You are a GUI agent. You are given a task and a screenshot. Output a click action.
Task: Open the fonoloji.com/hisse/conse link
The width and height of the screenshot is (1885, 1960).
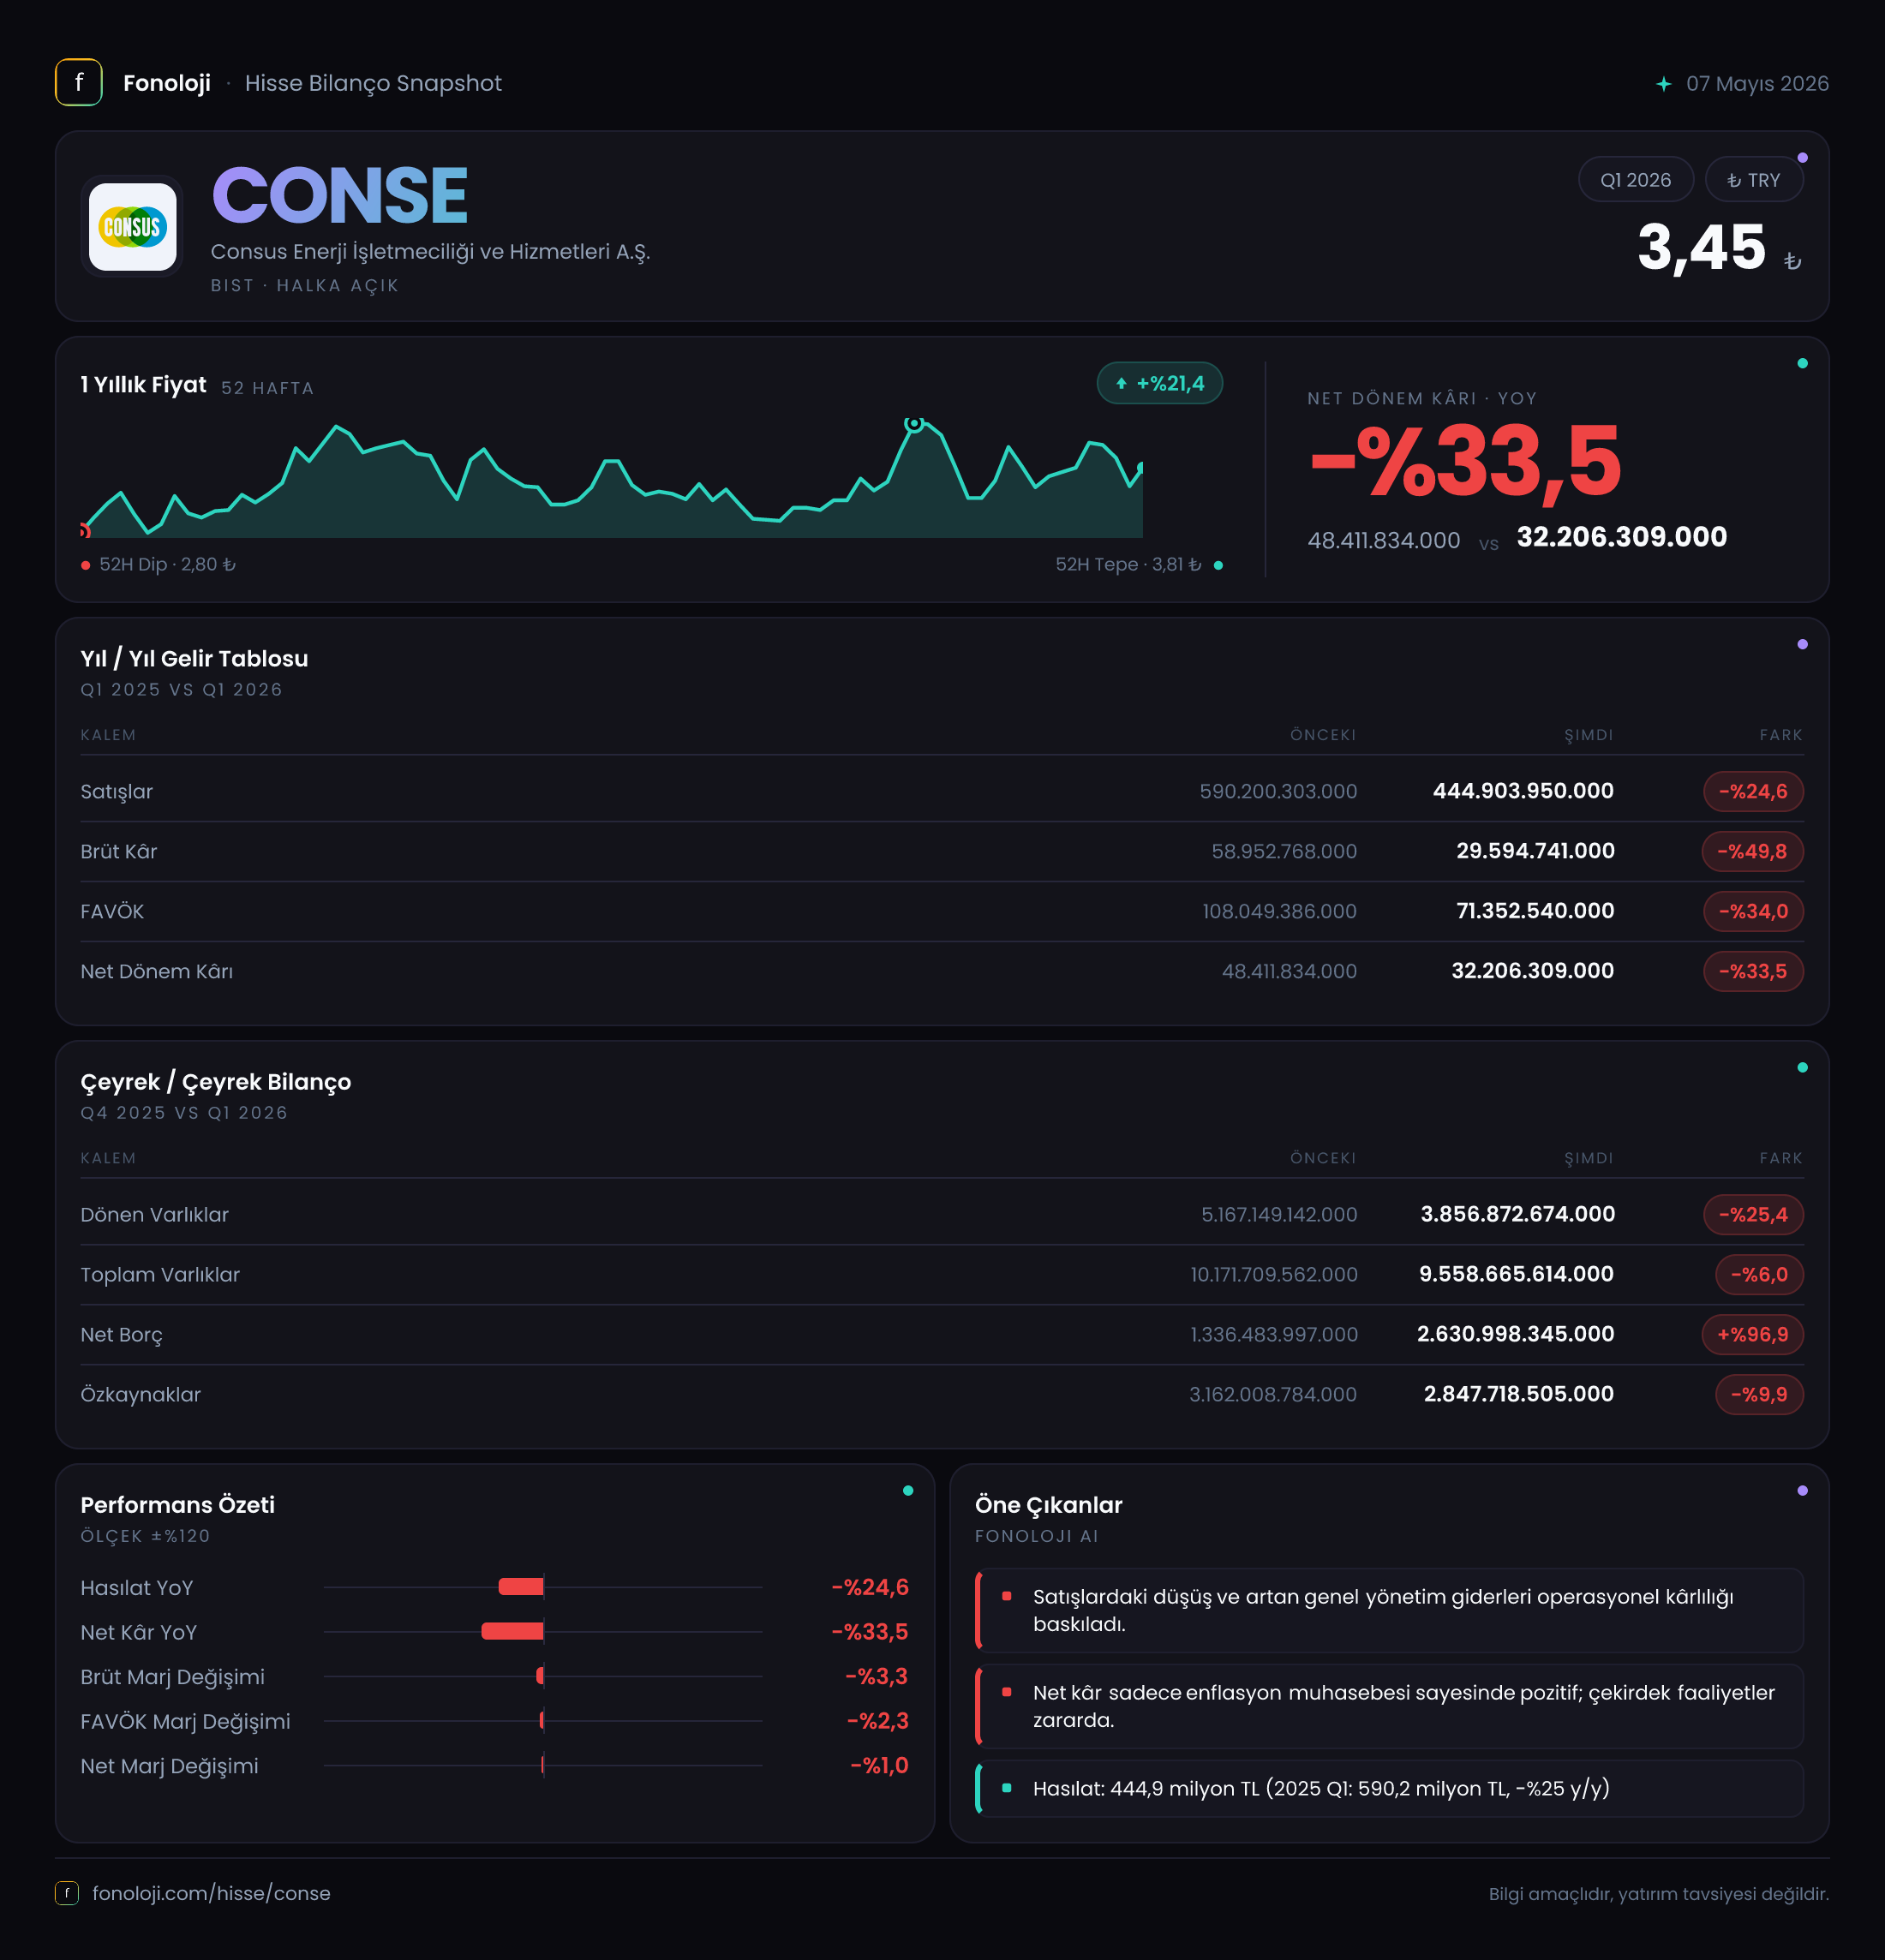pyautogui.click(x=211, y=1893)
